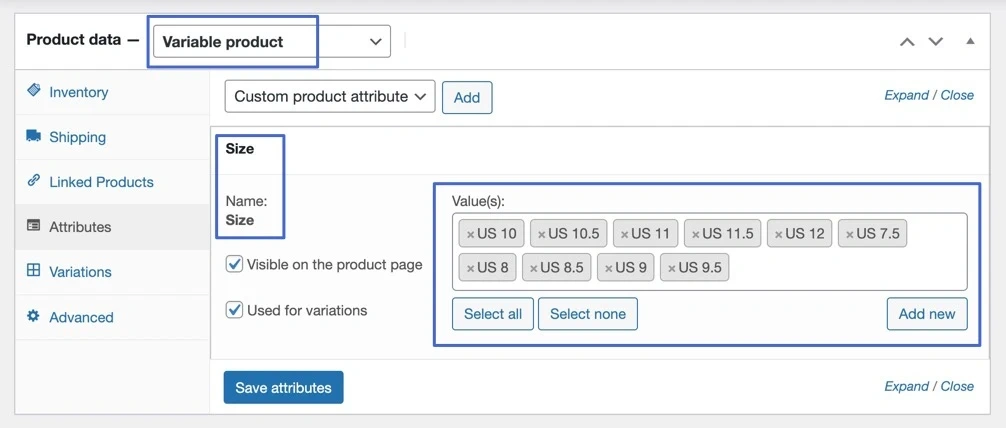Switch to the Variations tab
This screenshot has height=428, width=1006.
(80, 272)
